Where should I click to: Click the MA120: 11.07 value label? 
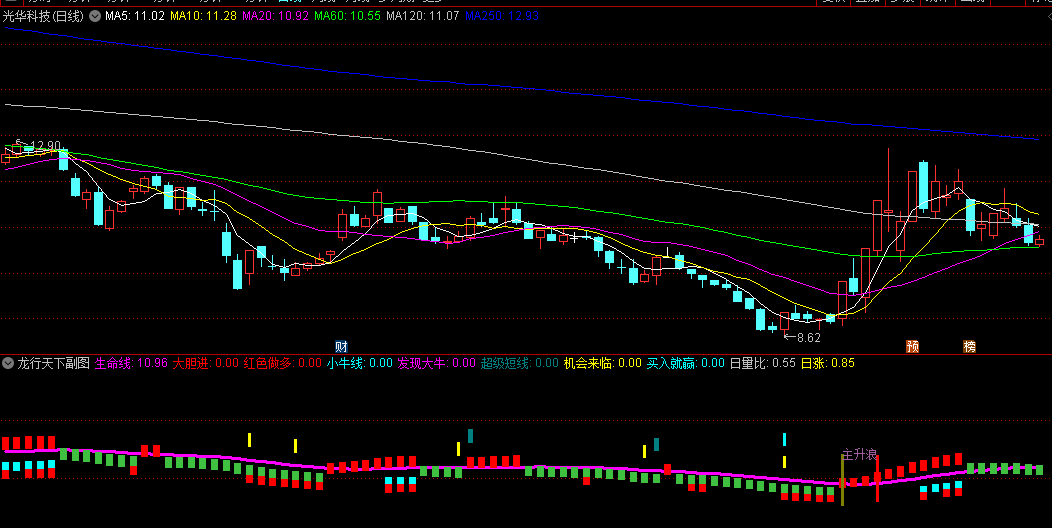coord(423,15)
